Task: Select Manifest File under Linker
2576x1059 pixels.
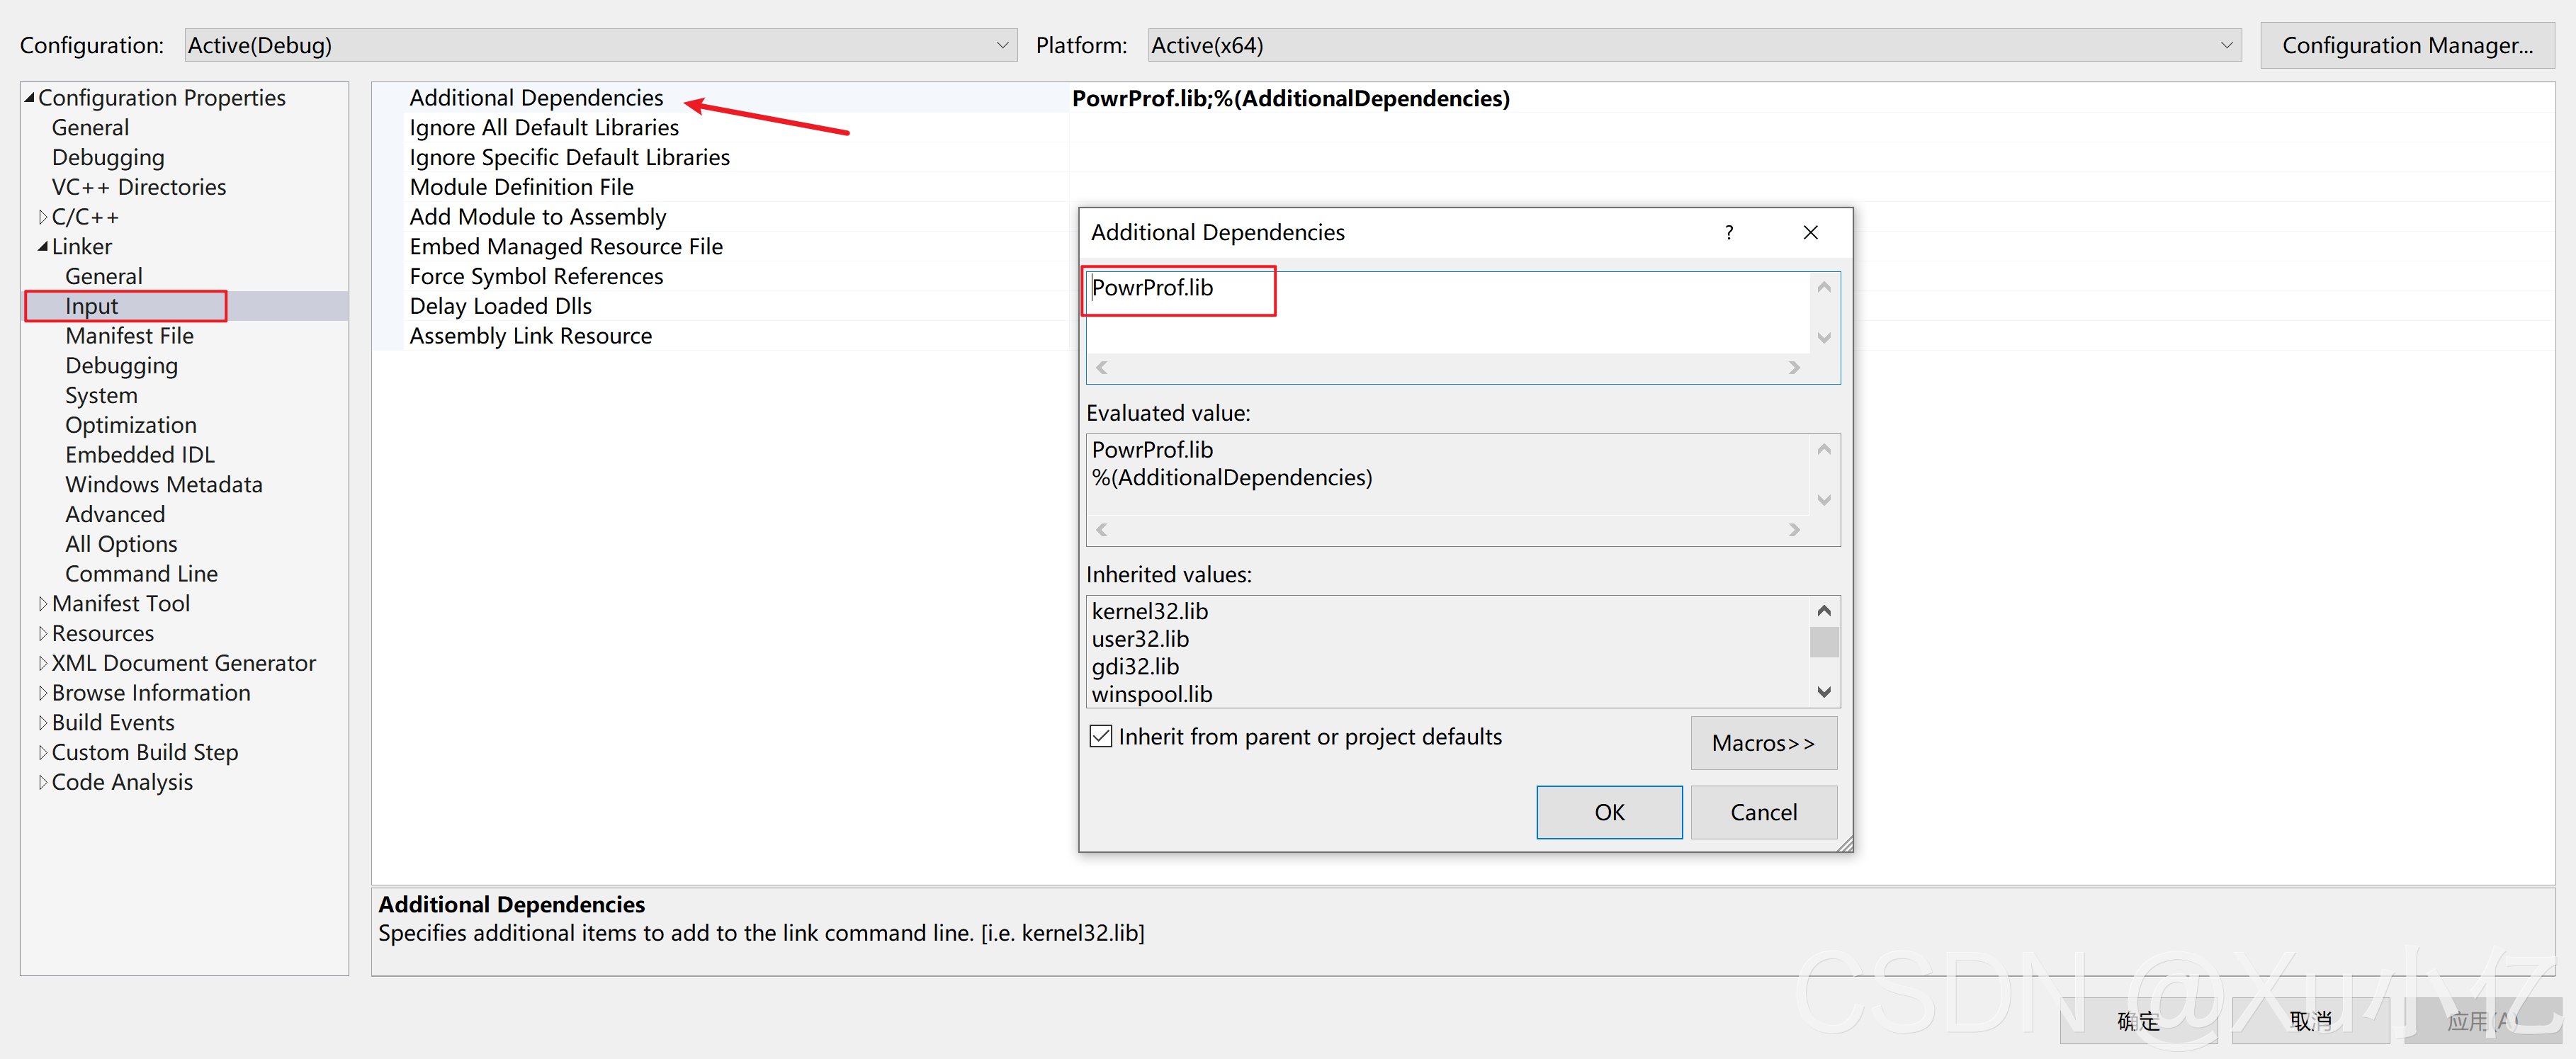Action: click(x=129, y=336)
